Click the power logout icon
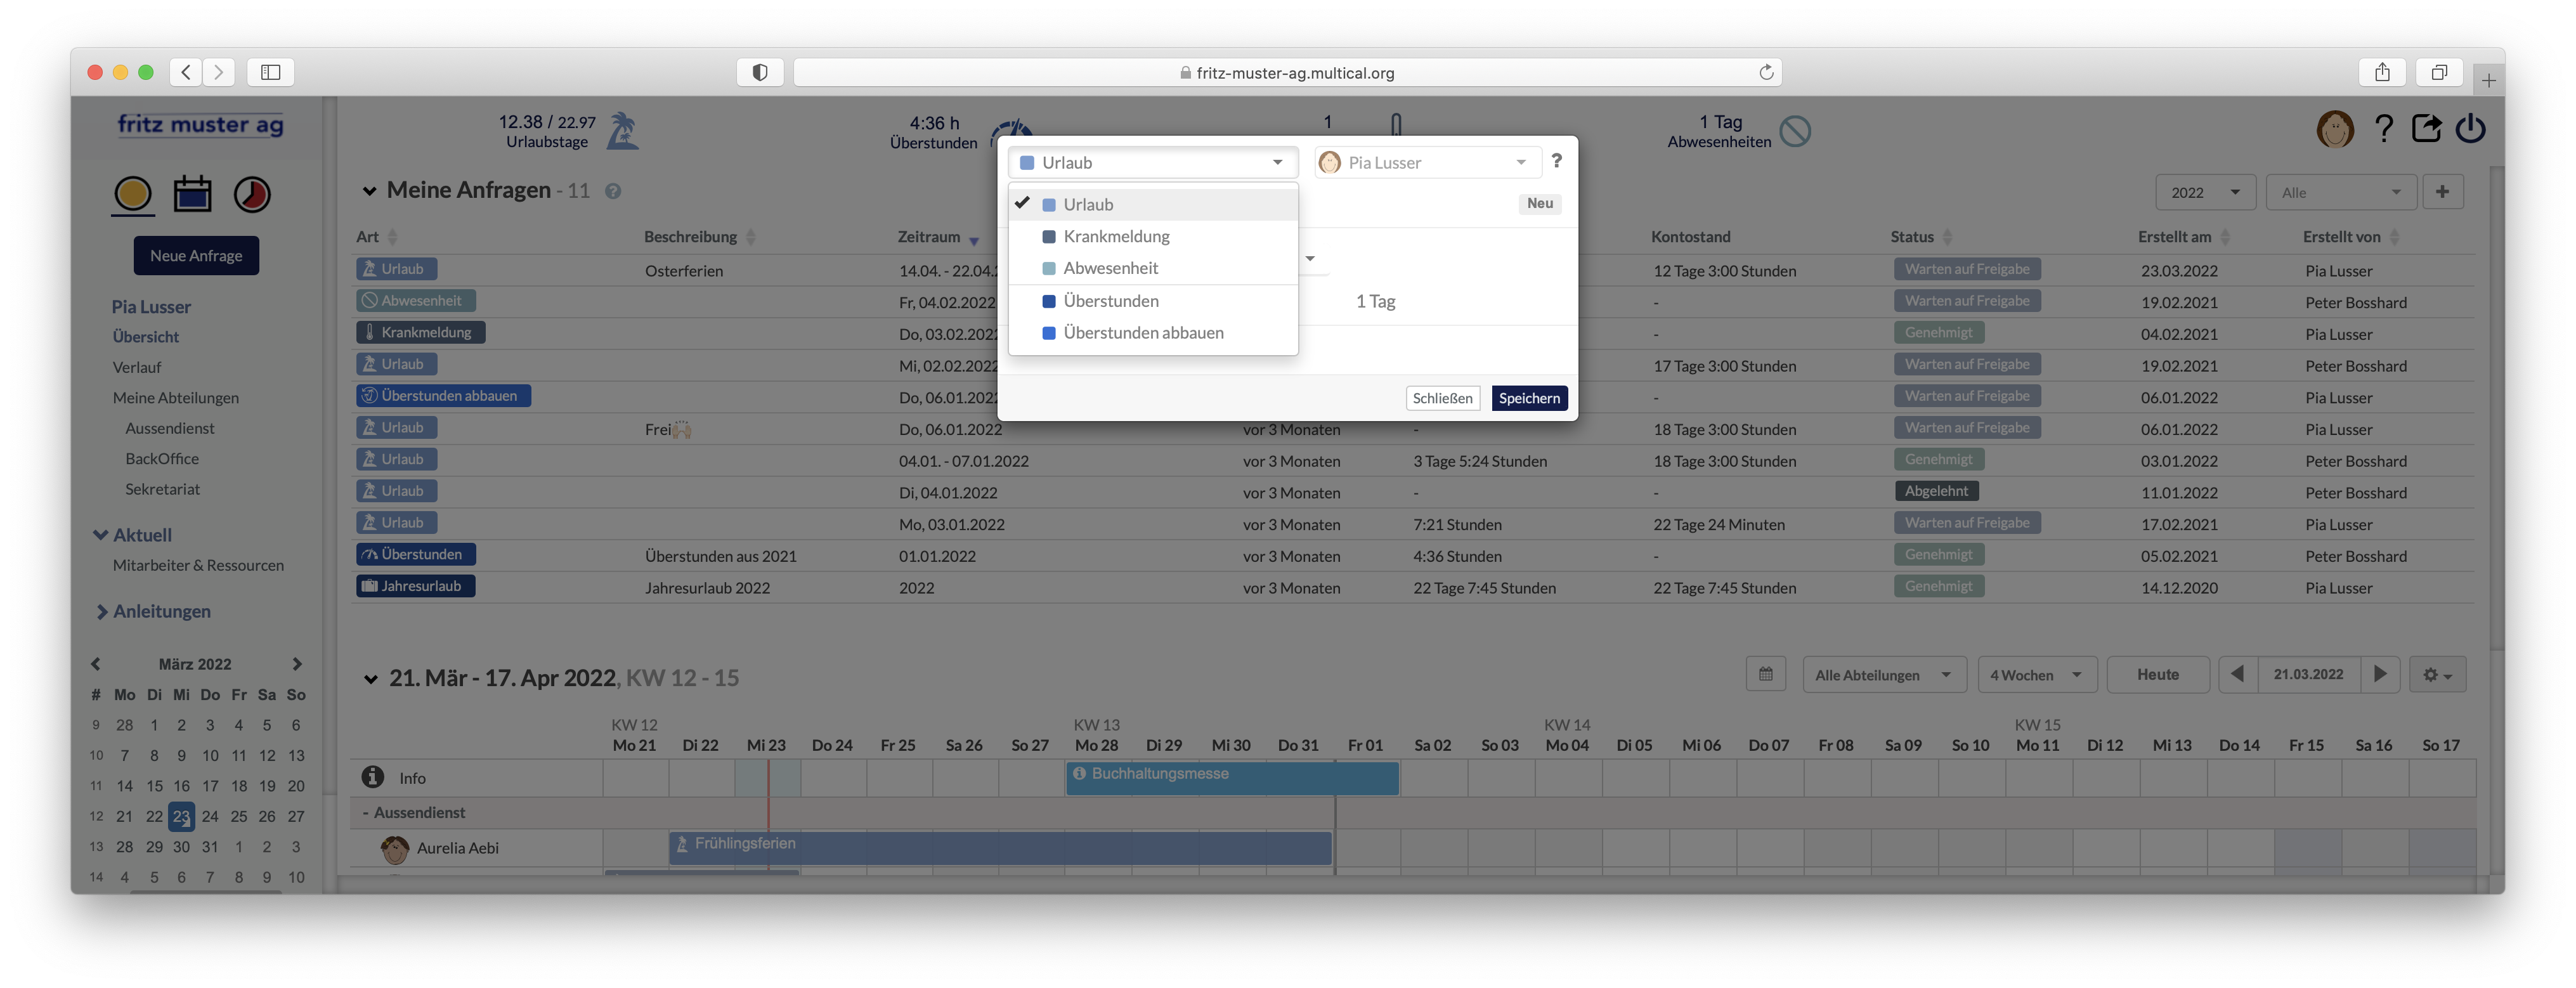The width and height of the screenshot is (2576, 988). coord(2470,128)
